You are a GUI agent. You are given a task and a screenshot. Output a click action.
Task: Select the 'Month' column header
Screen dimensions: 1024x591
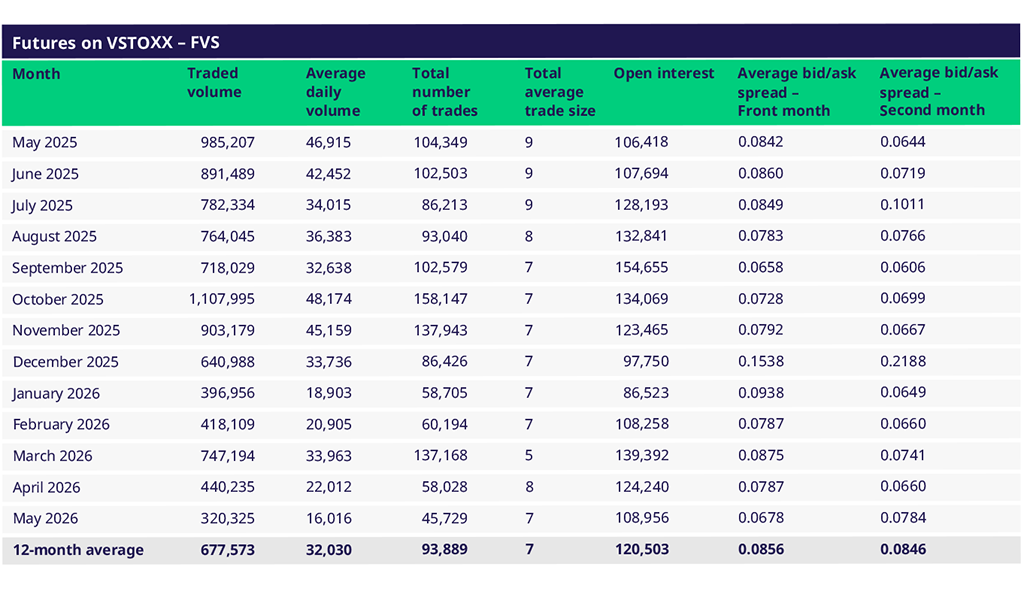[x=36, y=74]
